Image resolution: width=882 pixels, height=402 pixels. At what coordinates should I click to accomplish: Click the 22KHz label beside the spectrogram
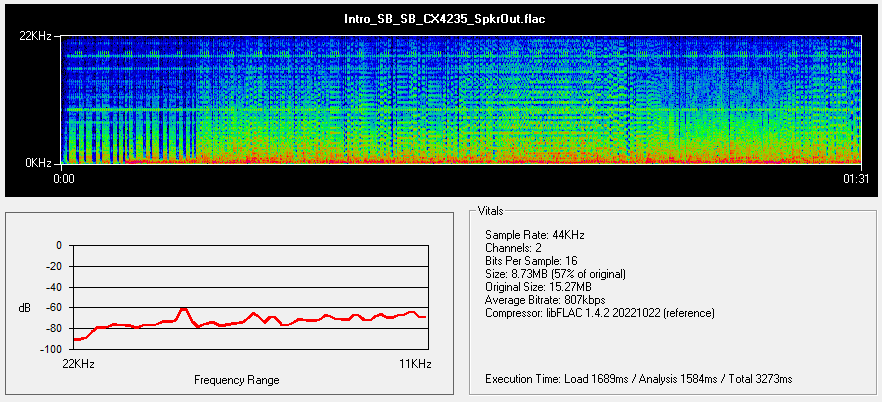(38, 37)
